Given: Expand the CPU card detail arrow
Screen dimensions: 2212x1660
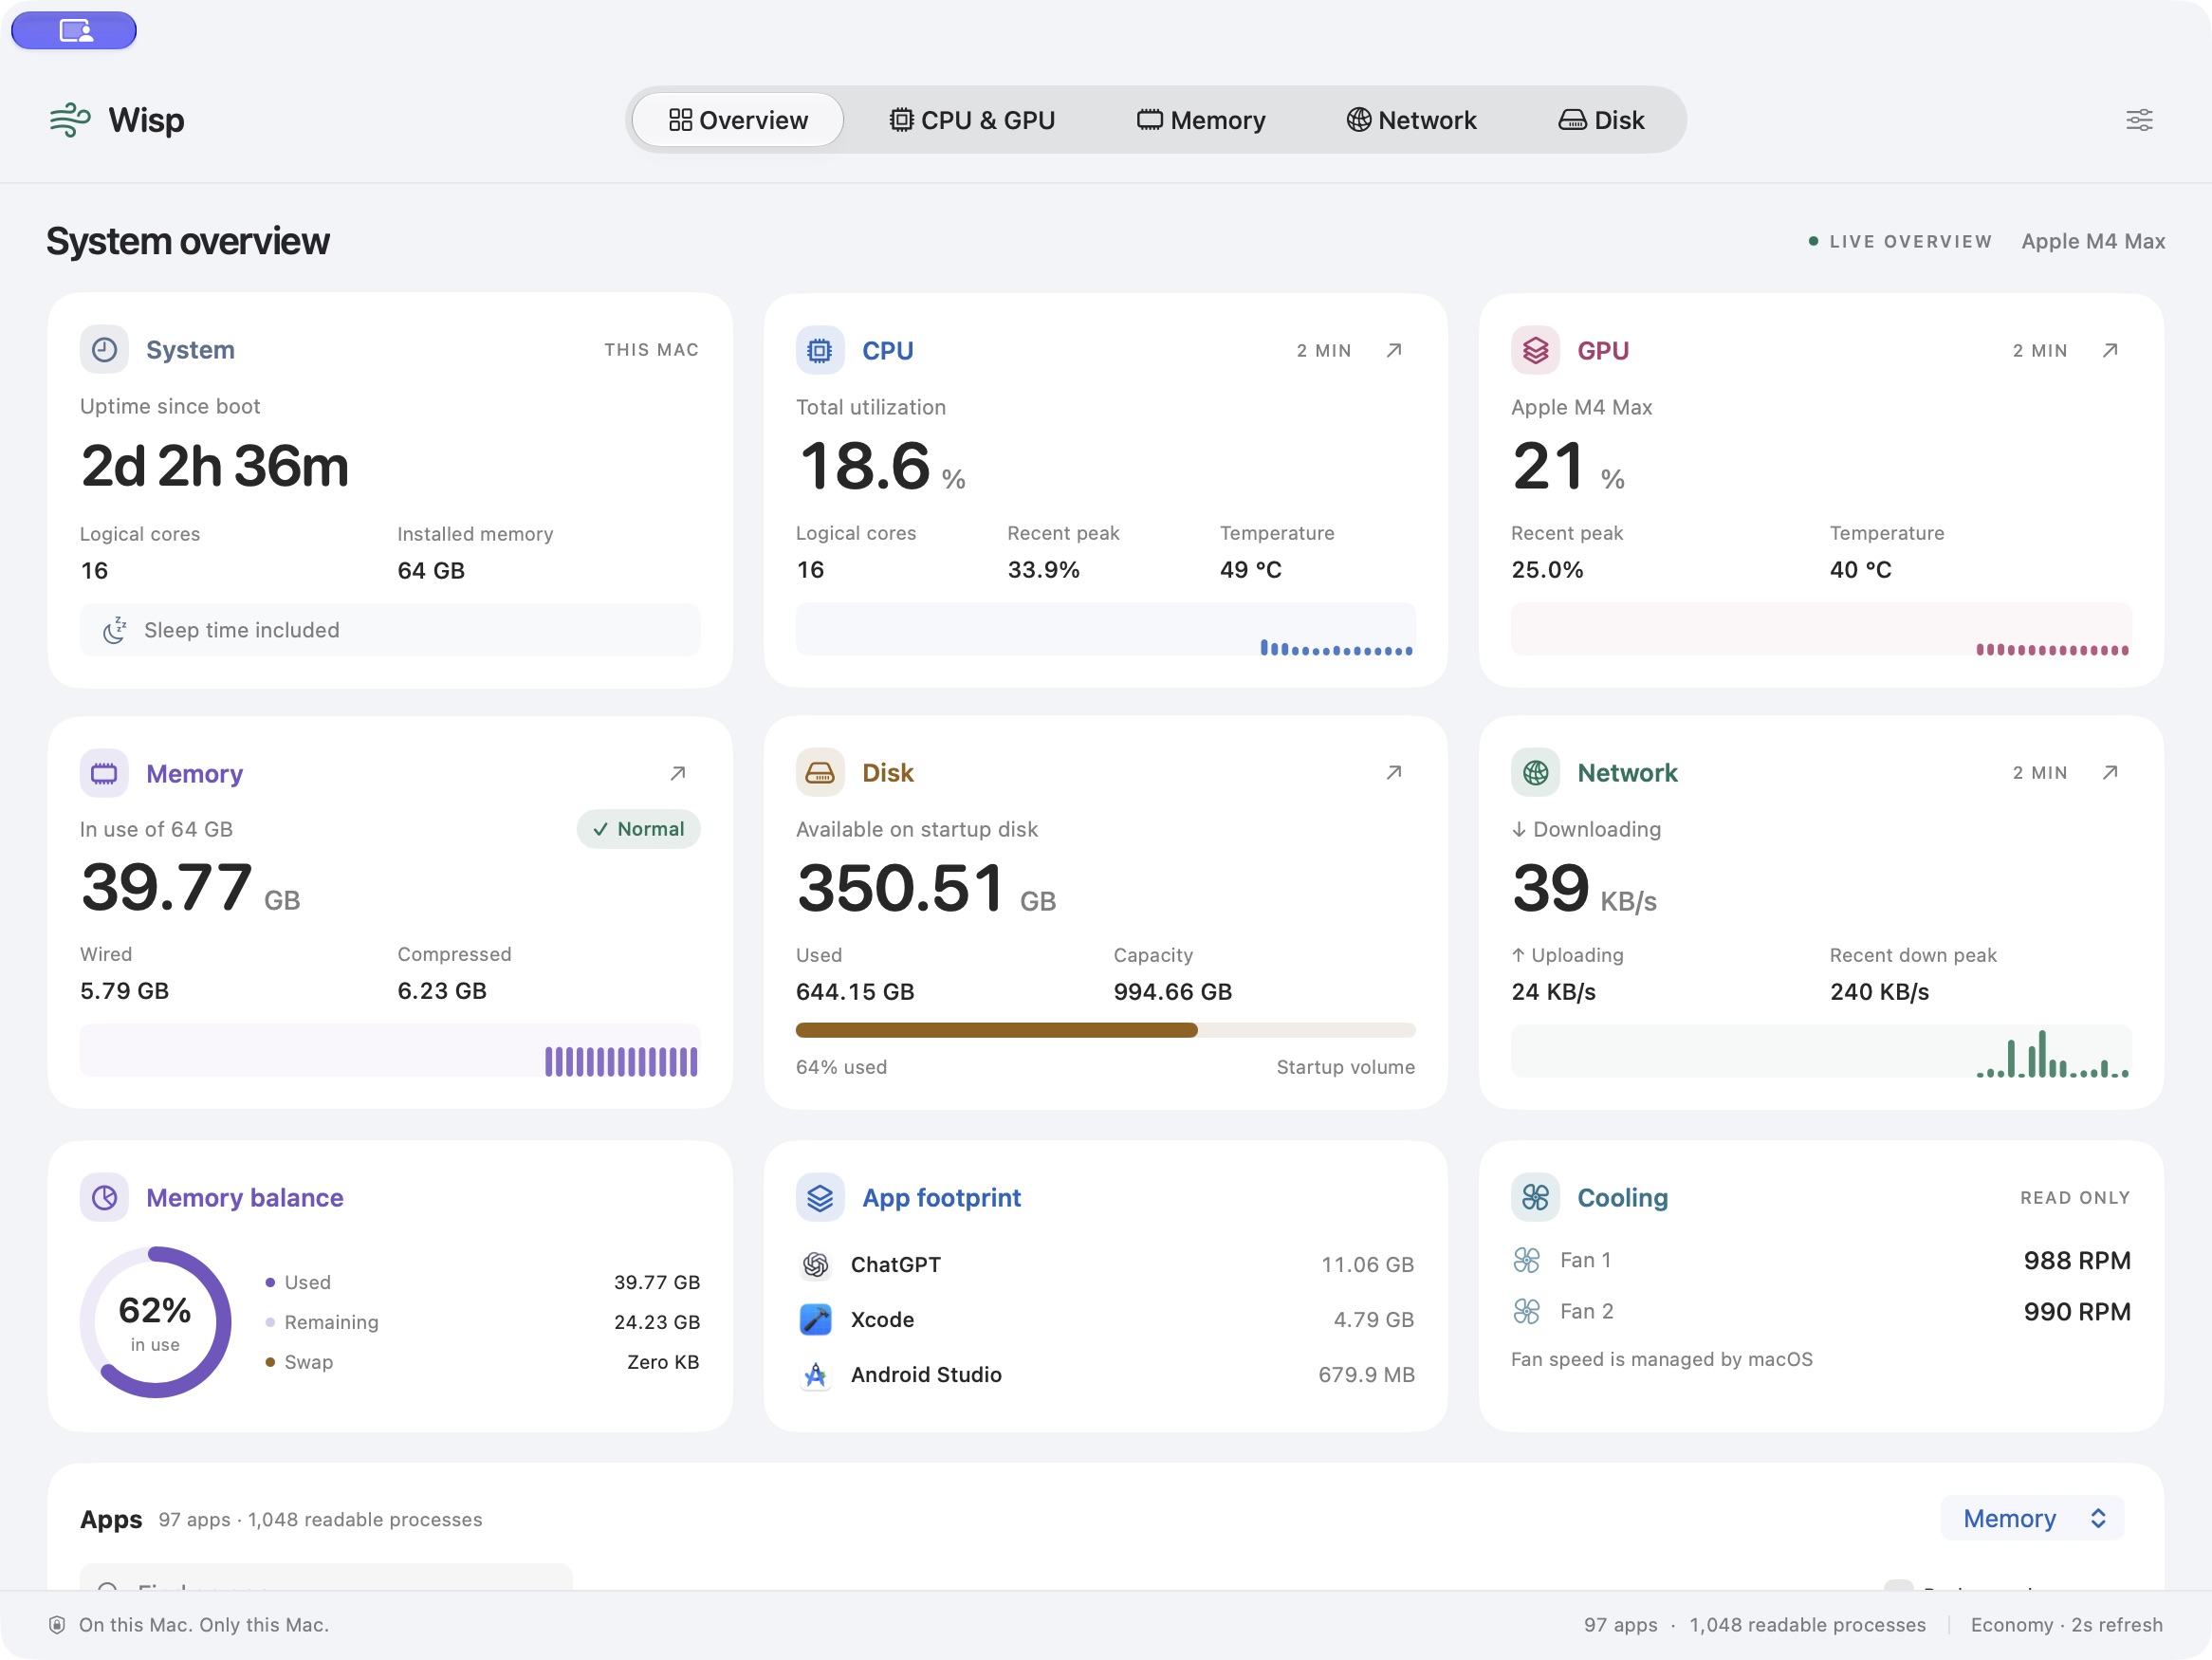Looking at the screenshot, I should [x=1394, y=350].
